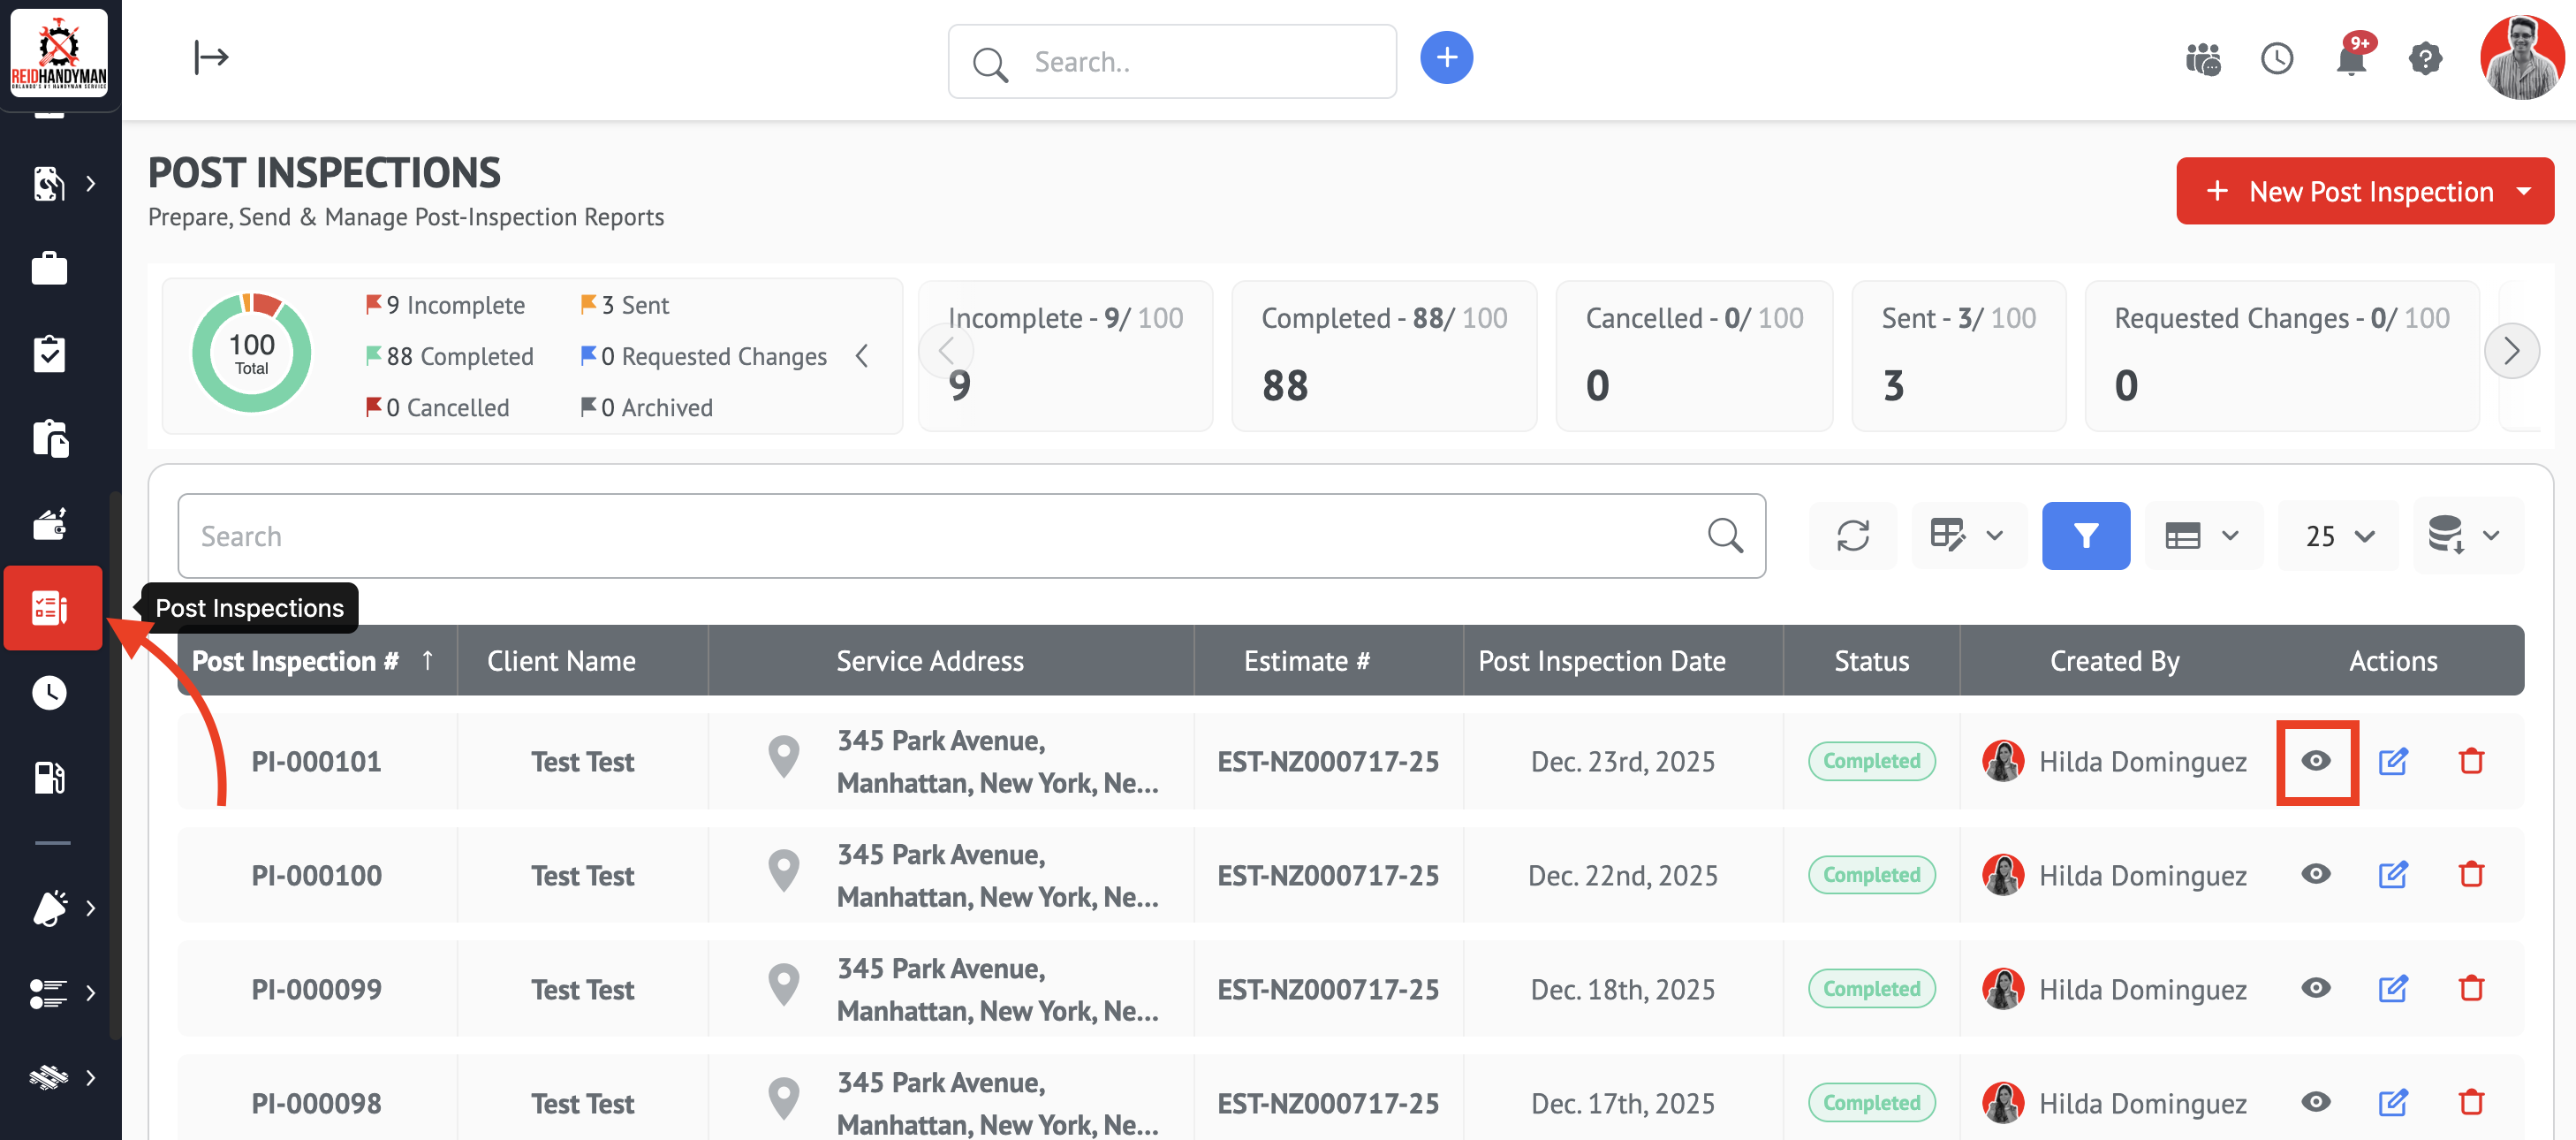This screenshot has height=1140, width=2576.
Task: Click the post inspections table search field
Action: 940,536
